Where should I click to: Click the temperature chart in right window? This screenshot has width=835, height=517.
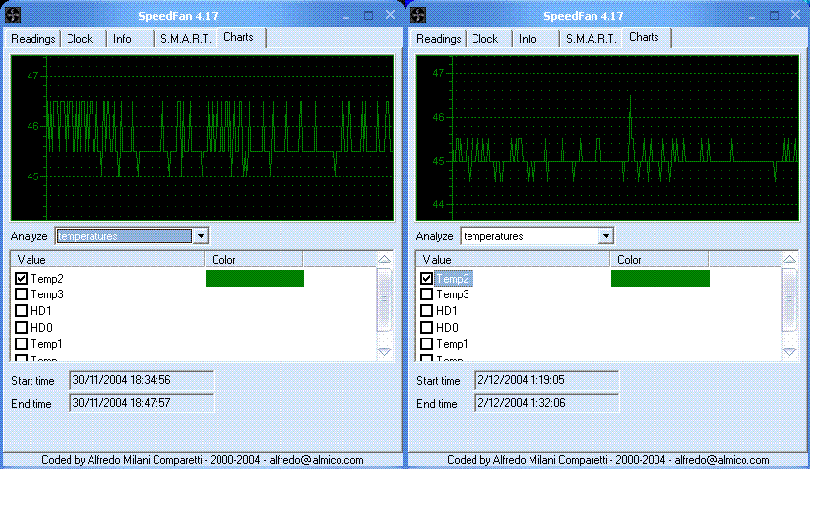[x=608, y=138]
